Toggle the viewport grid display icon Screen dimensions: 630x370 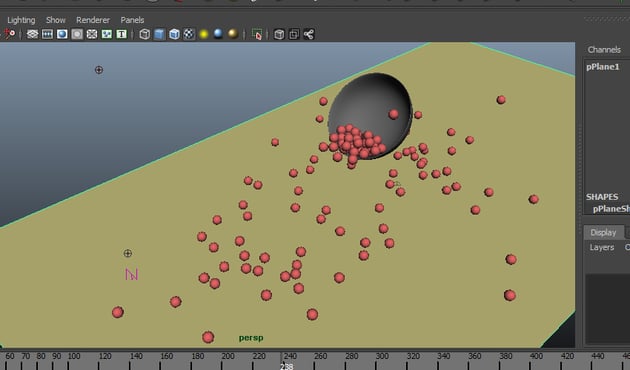point(32,34)
